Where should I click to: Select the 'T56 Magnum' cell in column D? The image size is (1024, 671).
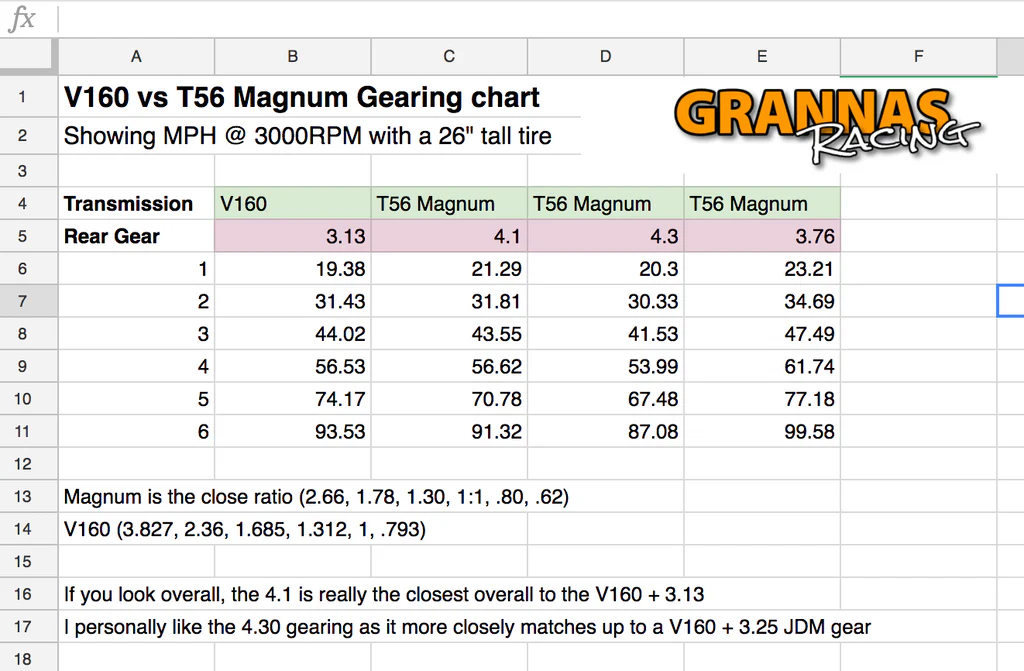(605, 203)
